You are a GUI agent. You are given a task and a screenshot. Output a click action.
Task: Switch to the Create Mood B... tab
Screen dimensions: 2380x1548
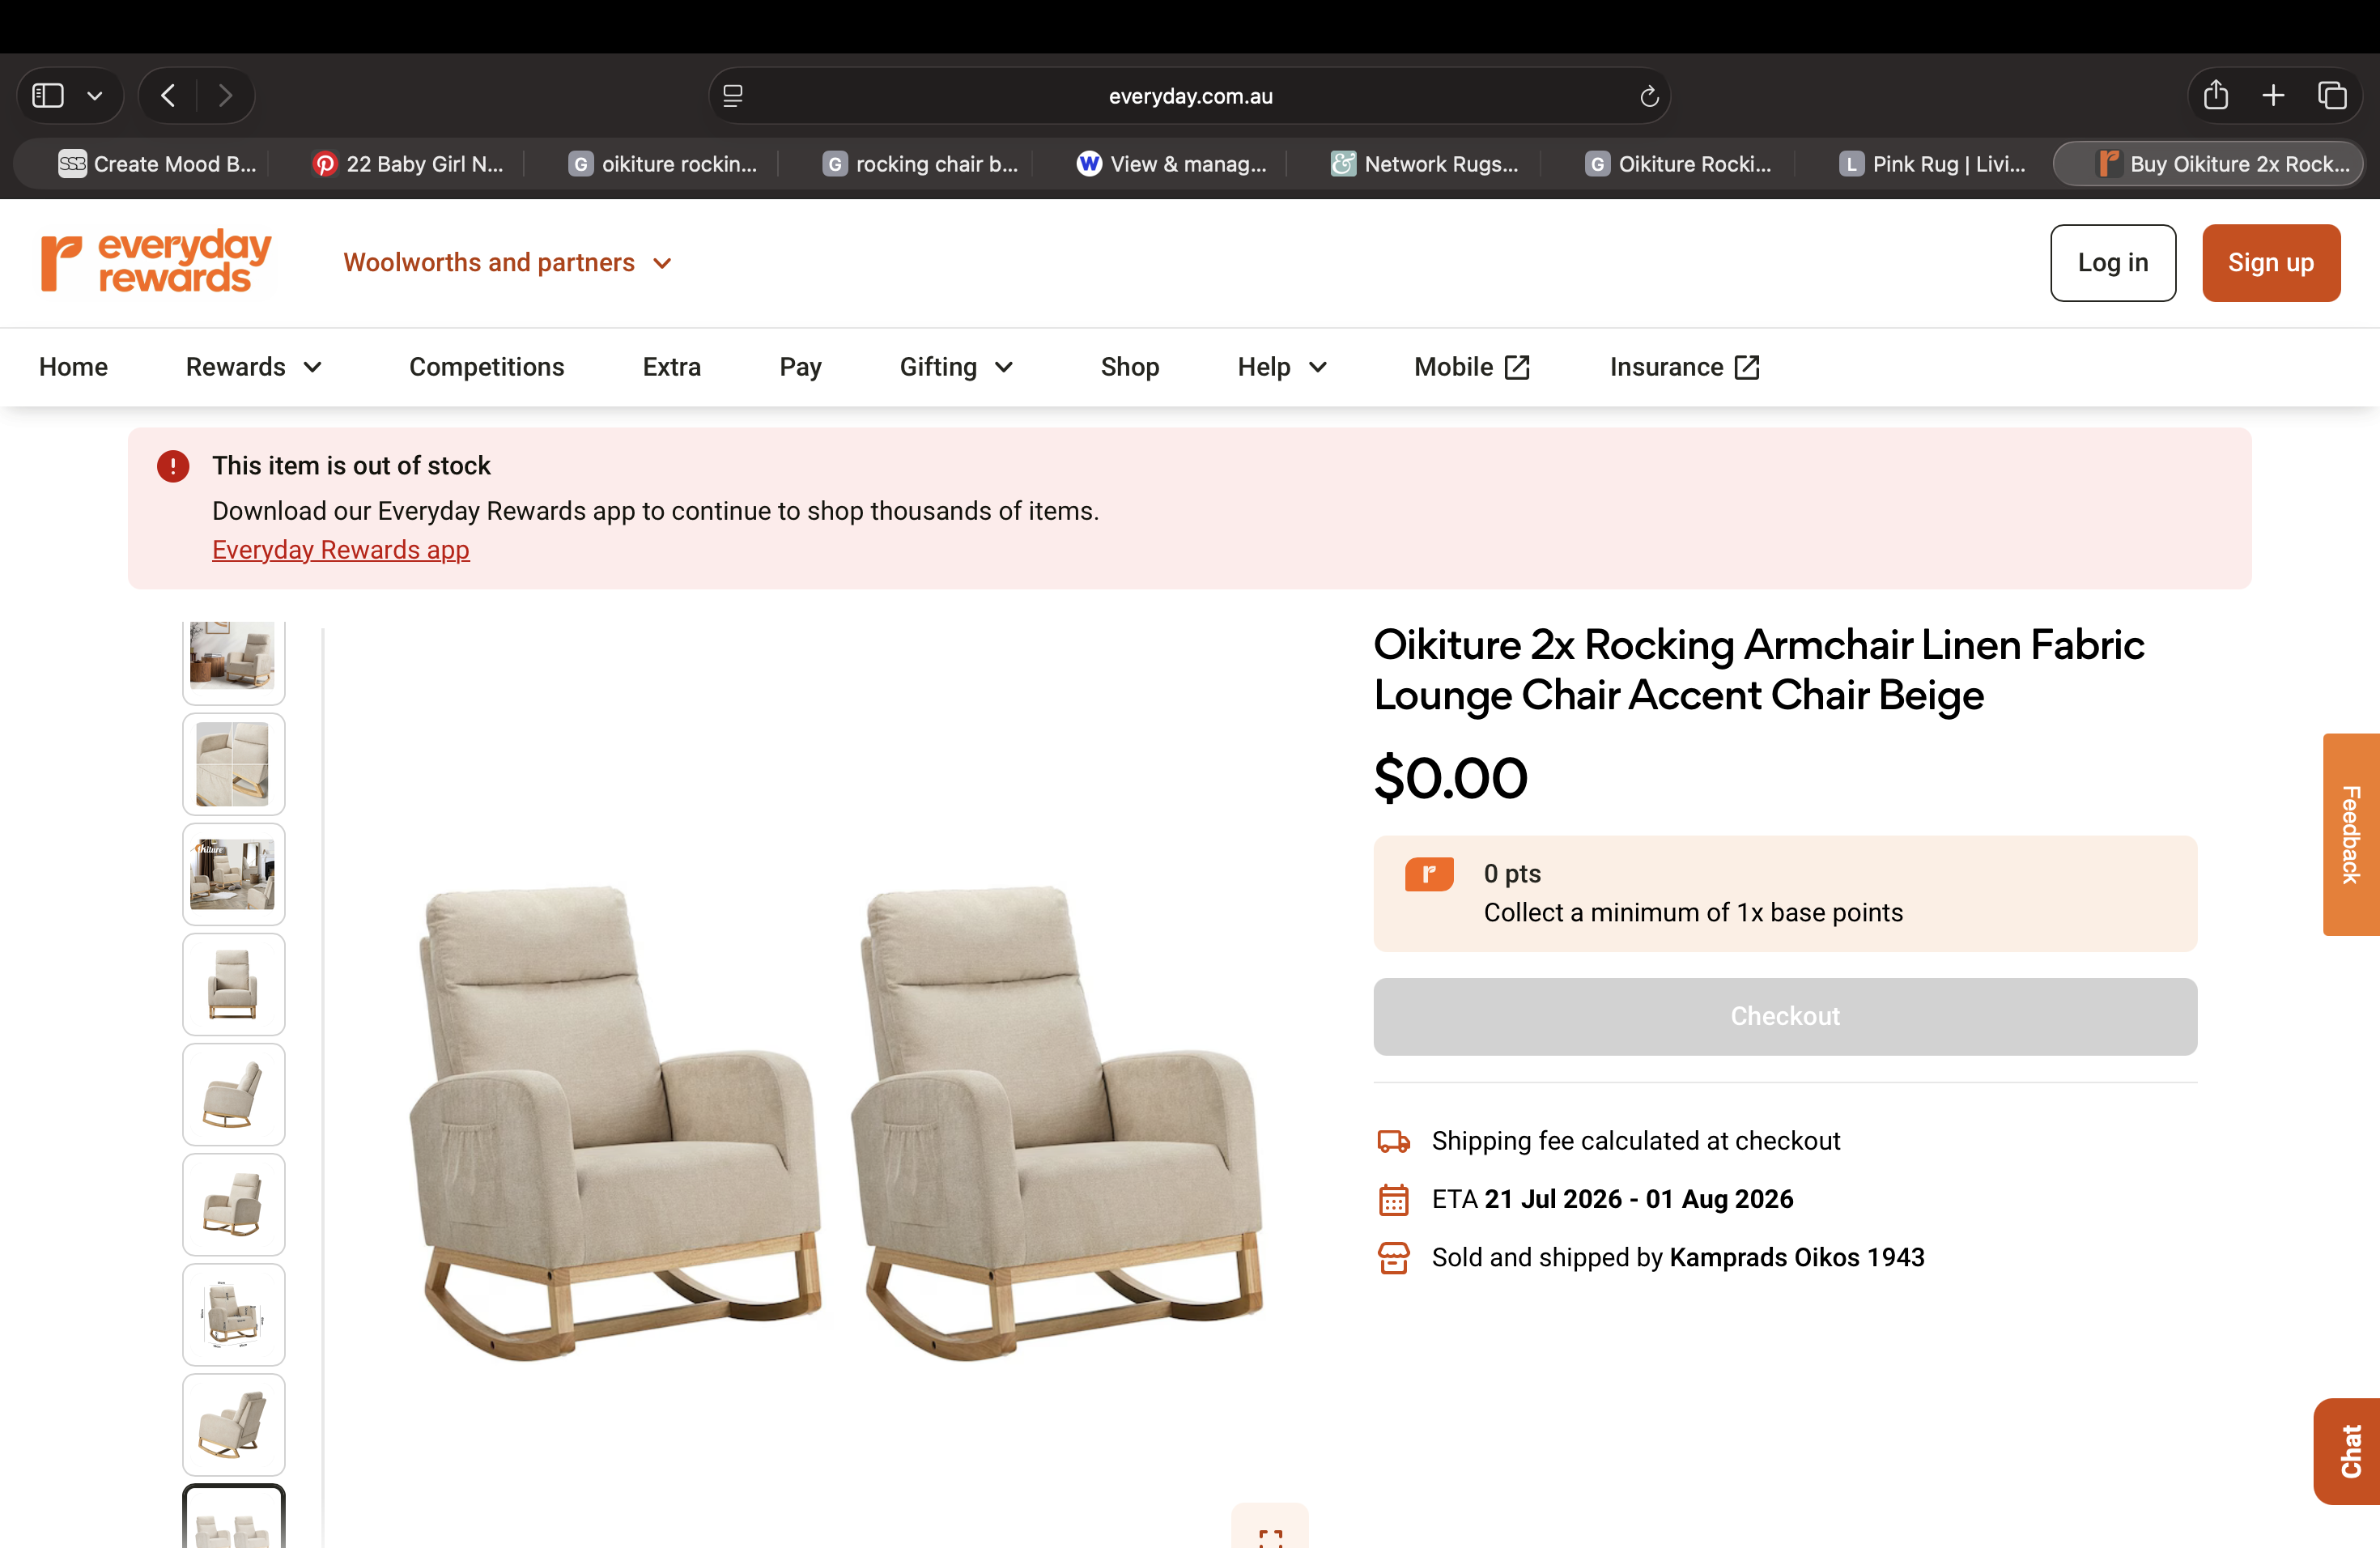tap(157, 164)
